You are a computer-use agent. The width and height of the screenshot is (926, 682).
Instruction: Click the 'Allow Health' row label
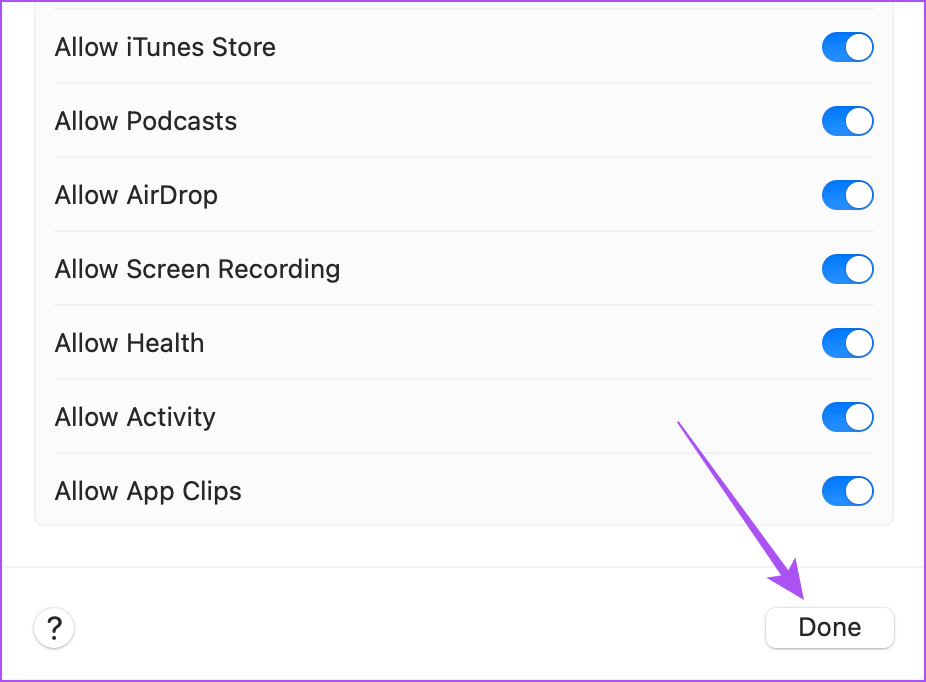pos(129,343)
